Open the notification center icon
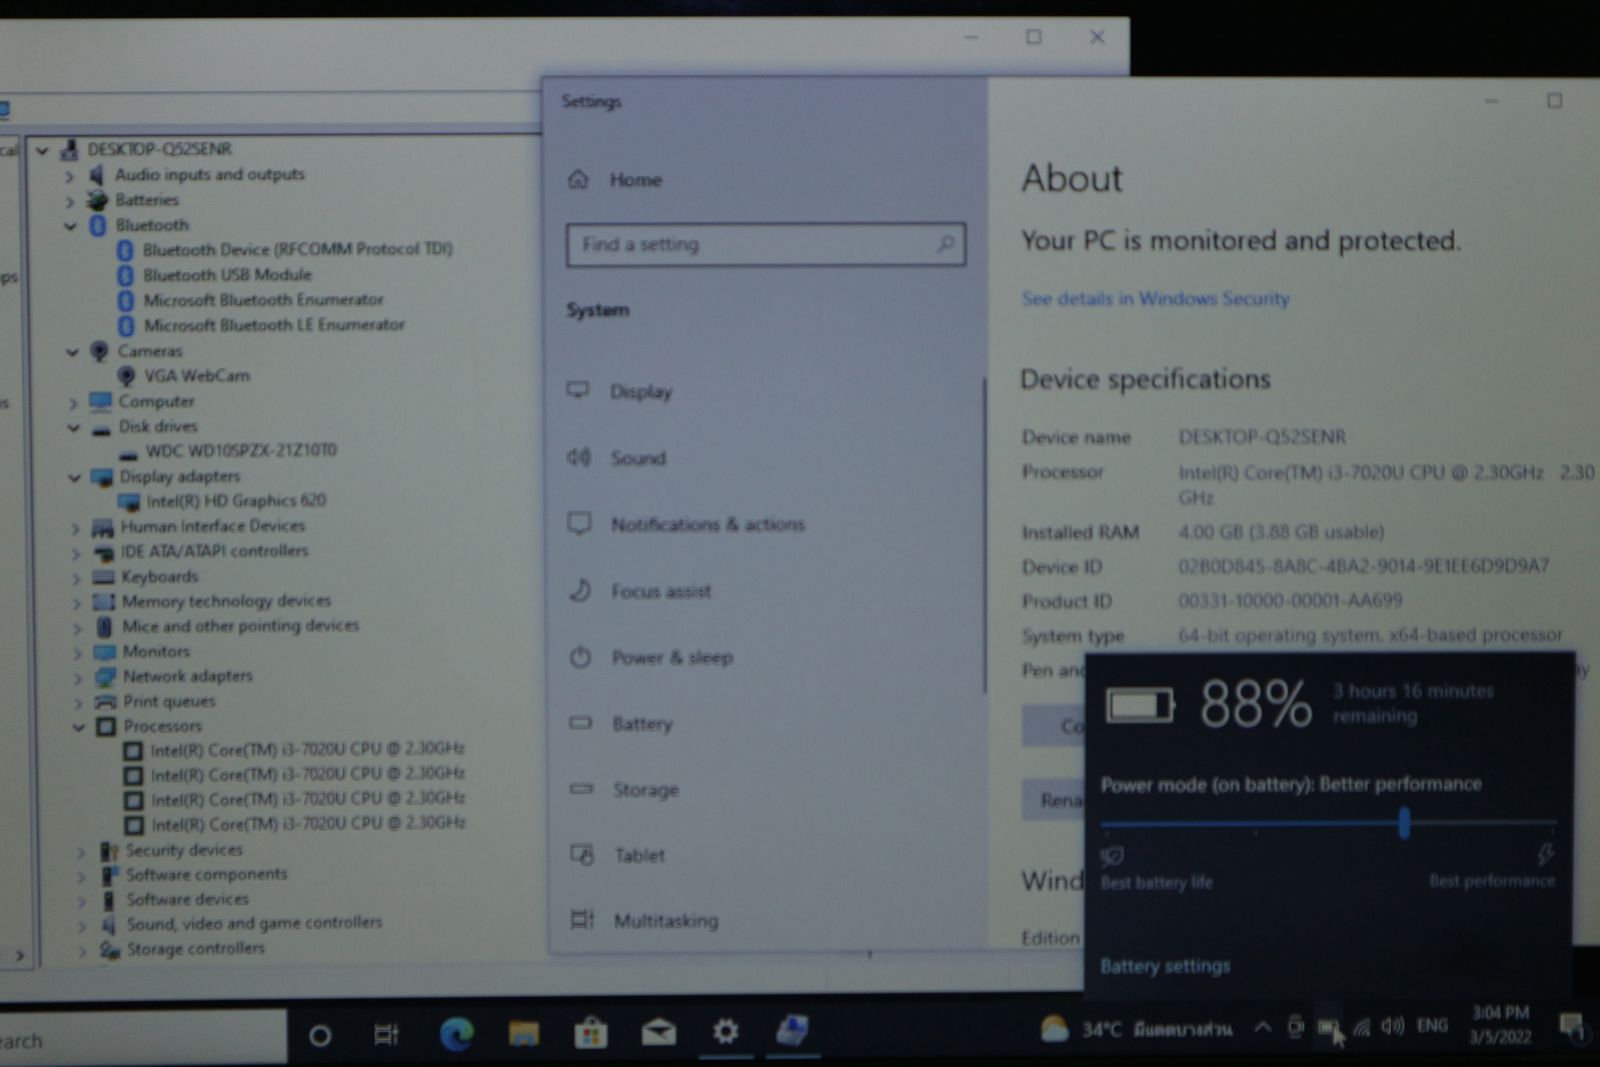Viewport: 1600px width, 1067px height. pyautogui.click(x=1571, y=1027)
